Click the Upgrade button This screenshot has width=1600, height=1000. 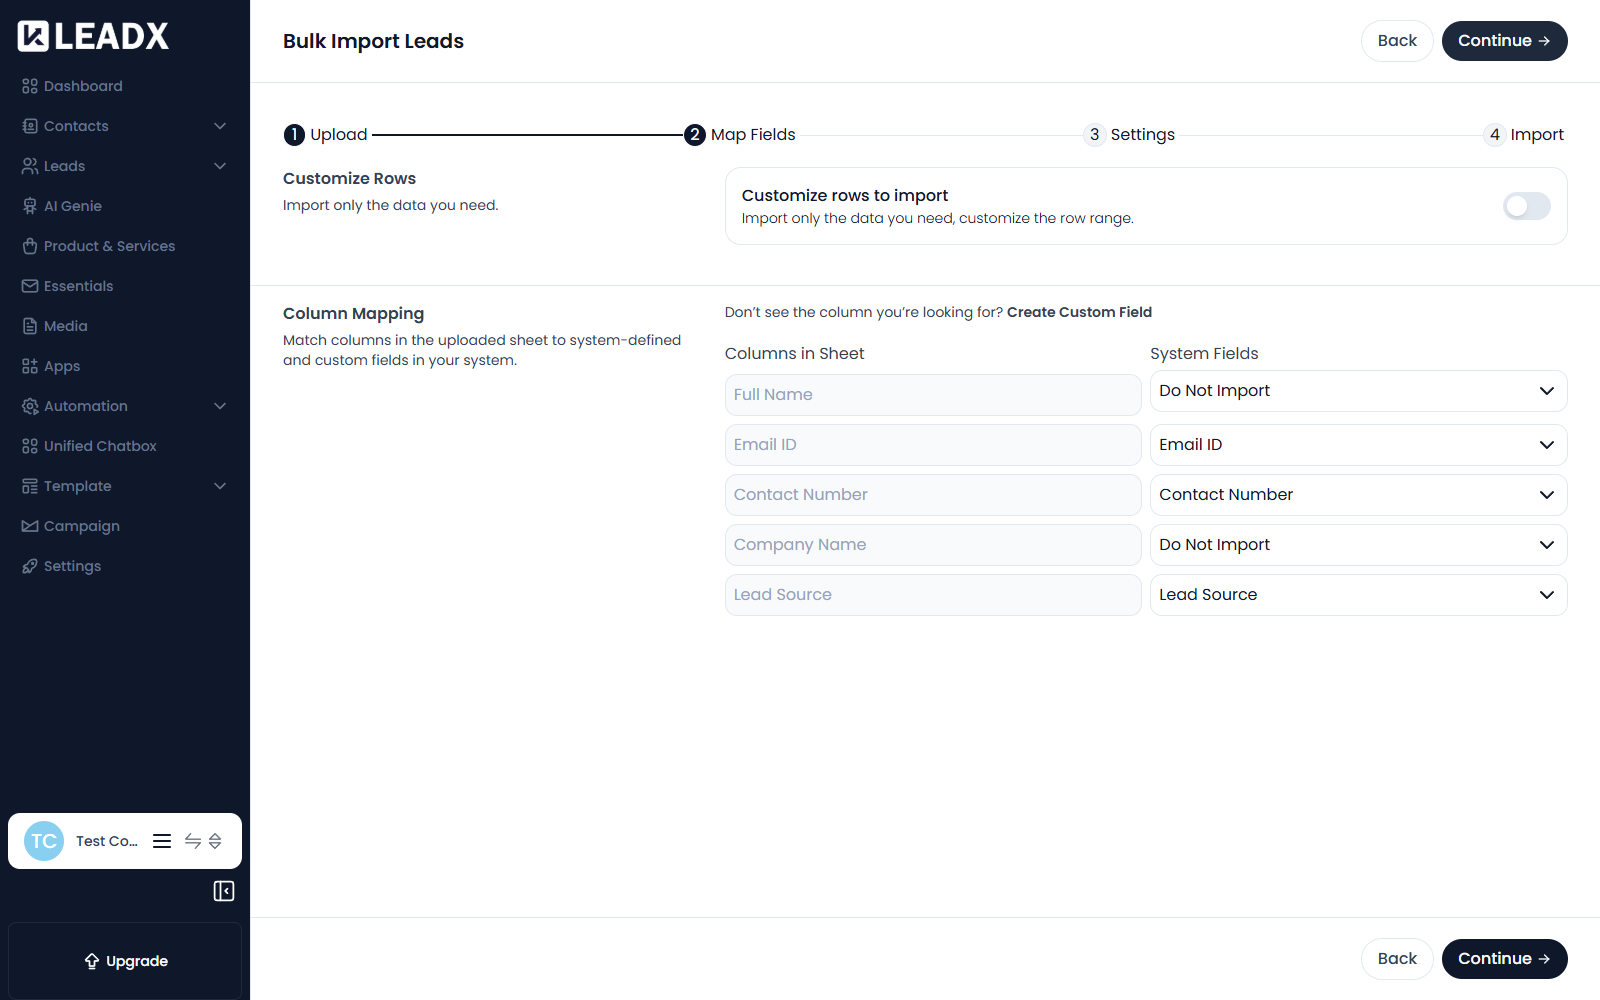pos(125,961)
